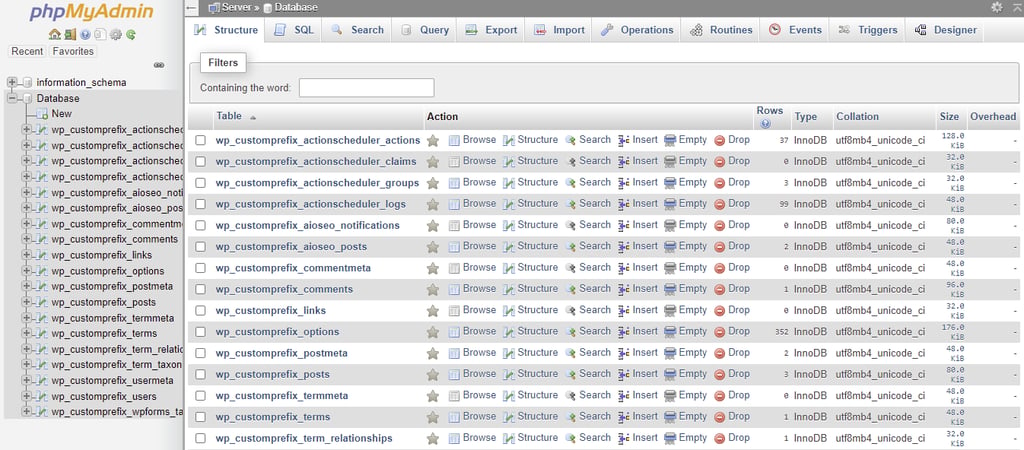1024x450 pixels.
Task: Select wp_customprefix_terms in navigation tree
Action: tap(104, 334)
